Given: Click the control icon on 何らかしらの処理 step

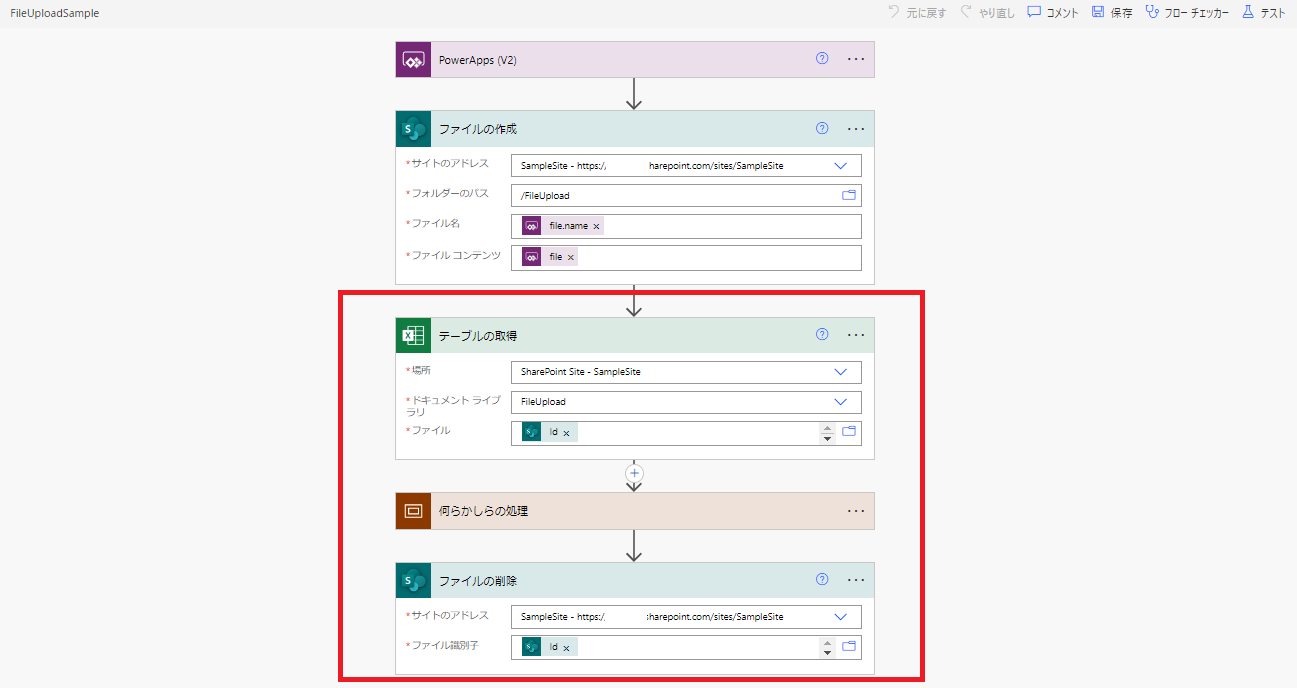Looking at the screenshot, I should click(x=412, y=511).
